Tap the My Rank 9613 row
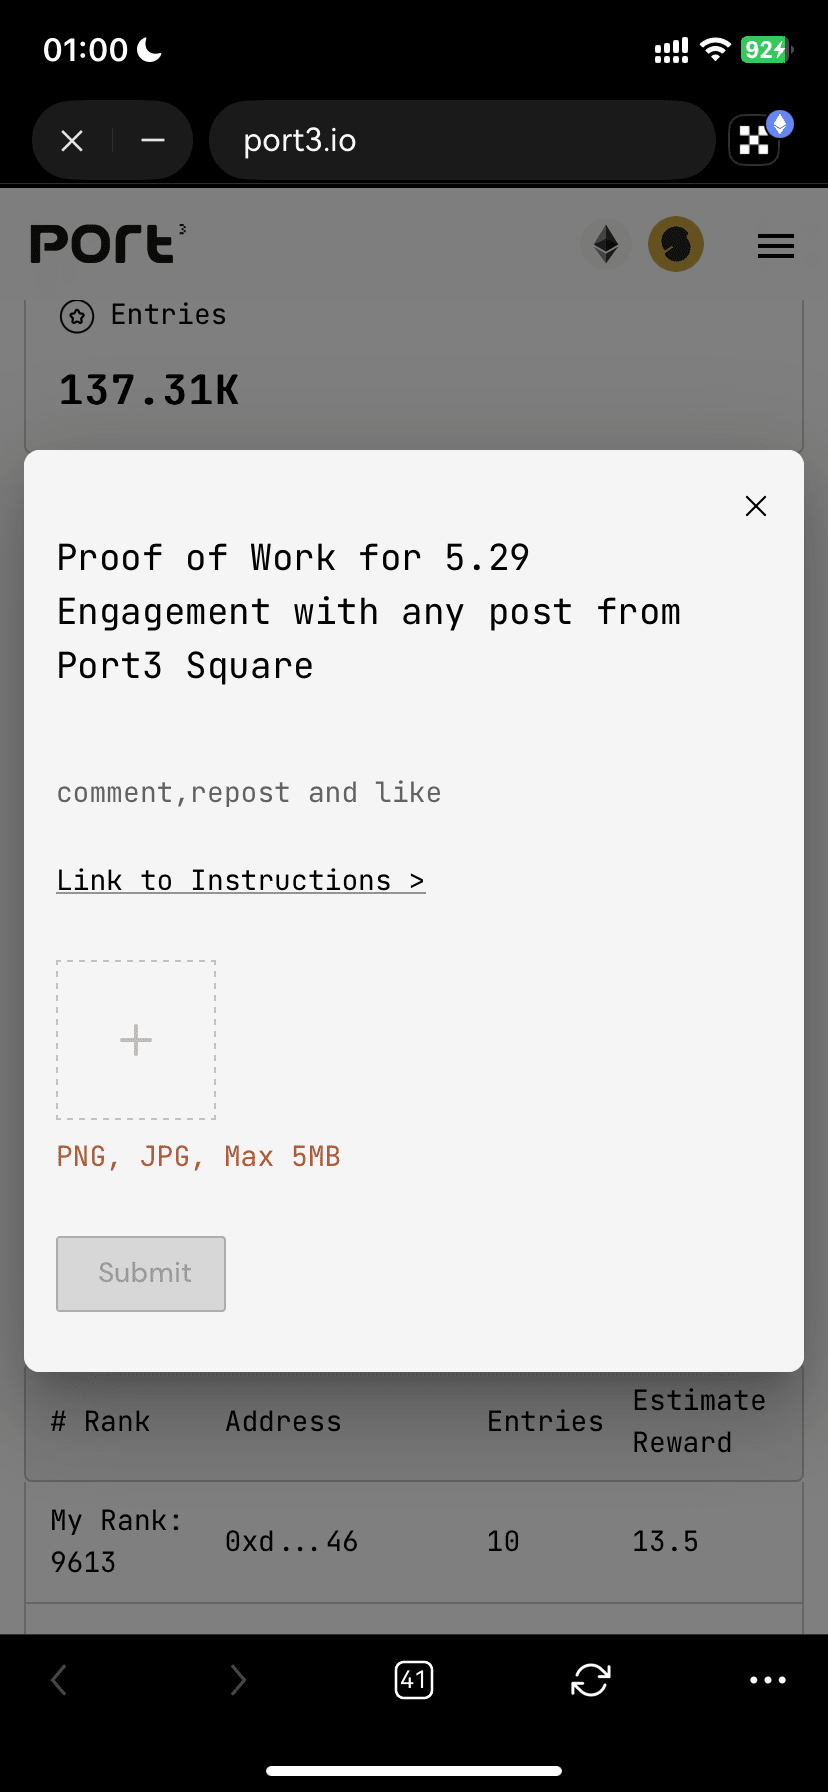This screenshot has width=828, height=1792. pyautogui.click(x=414, y=1542)
